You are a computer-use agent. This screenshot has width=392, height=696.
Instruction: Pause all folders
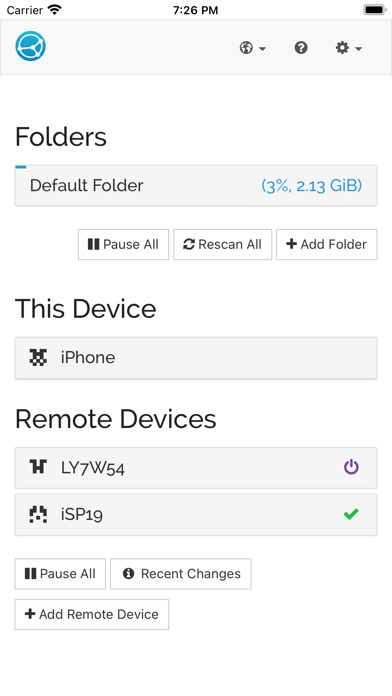pos(123,244)
